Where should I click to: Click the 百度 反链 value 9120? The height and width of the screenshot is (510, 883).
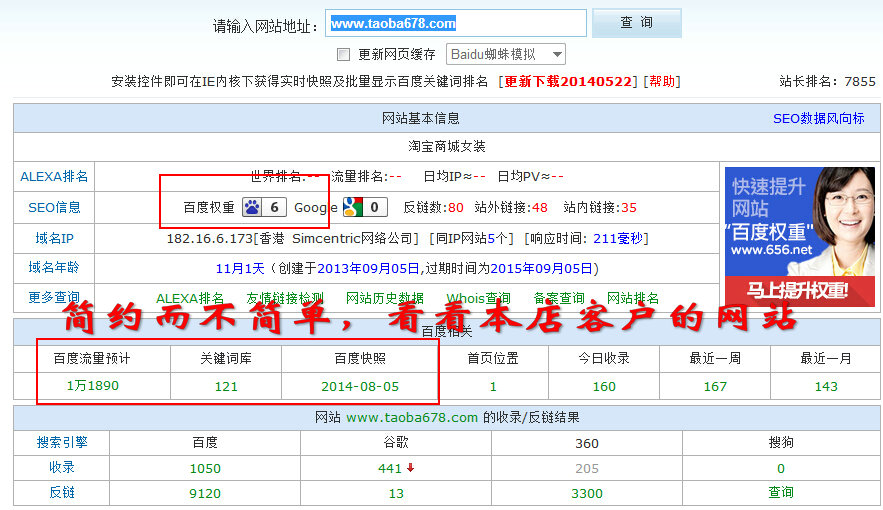(x=205, y=494)
